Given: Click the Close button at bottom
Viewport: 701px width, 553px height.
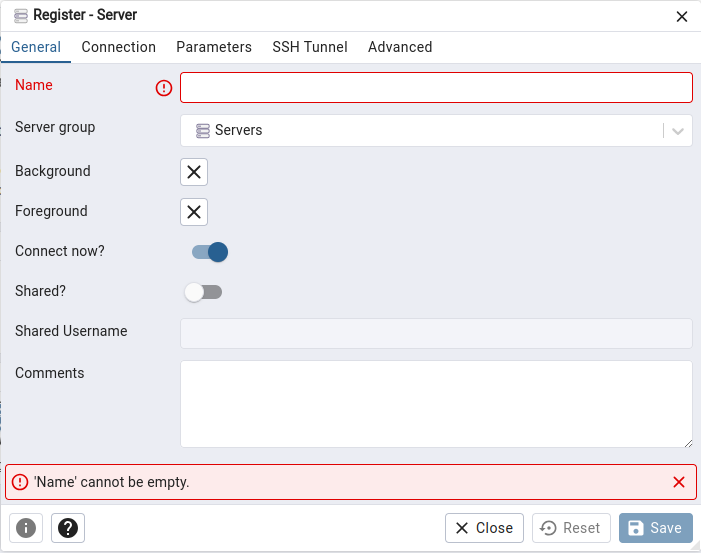Looking at the screenshot, I should click(x=484, y=528).
